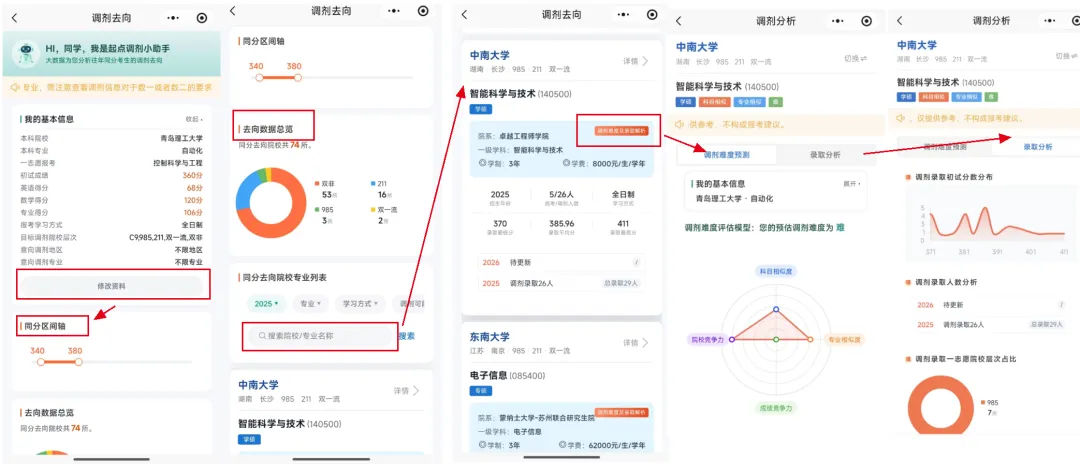This screenshot has width=1080, height=473.
Task: Go back in the fifth screen
Action: pyautogui.click(x=899, y=21)
